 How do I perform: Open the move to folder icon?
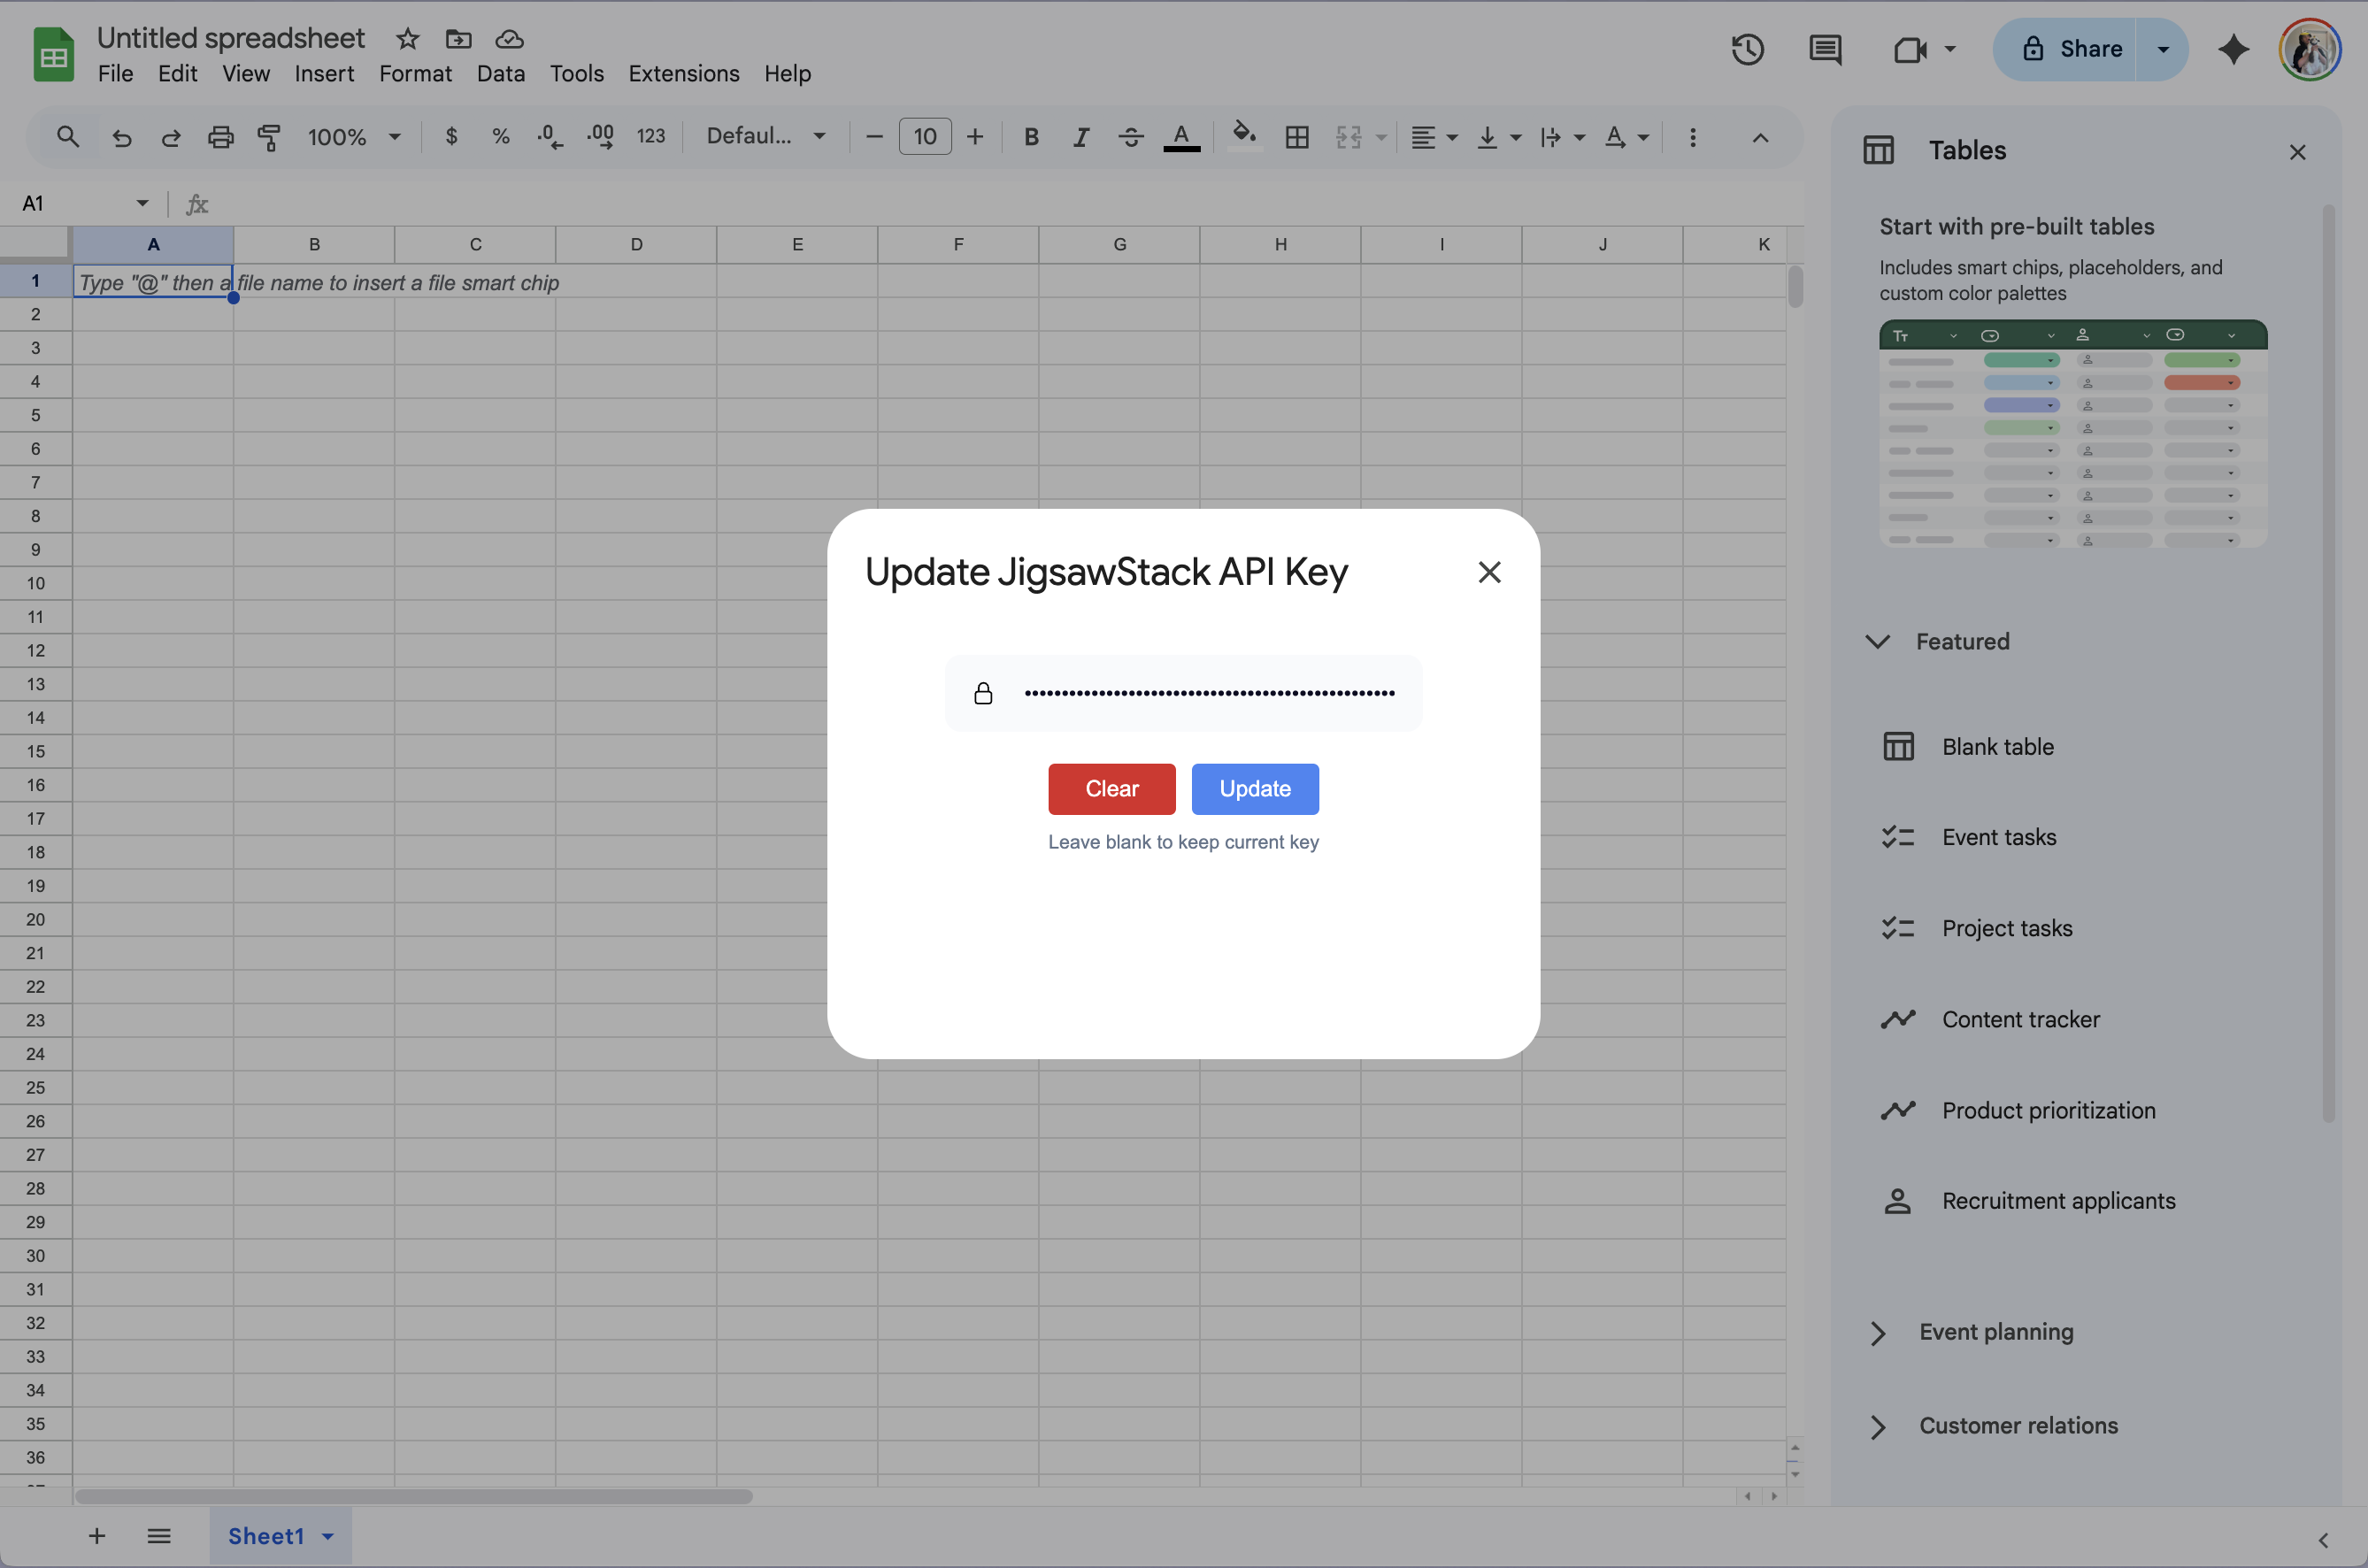click(458, 39)
